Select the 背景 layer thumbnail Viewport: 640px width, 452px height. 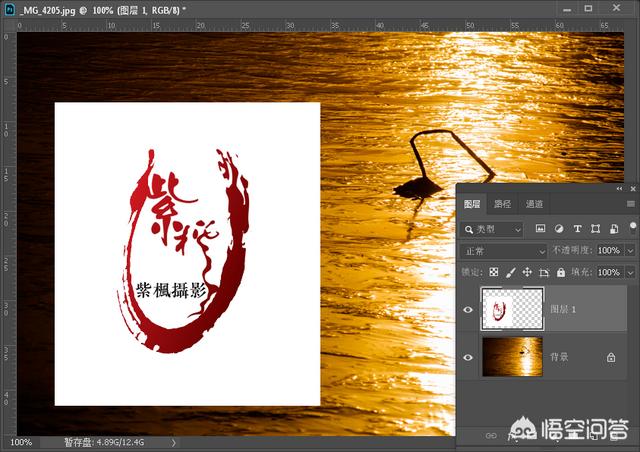[512, 356]
